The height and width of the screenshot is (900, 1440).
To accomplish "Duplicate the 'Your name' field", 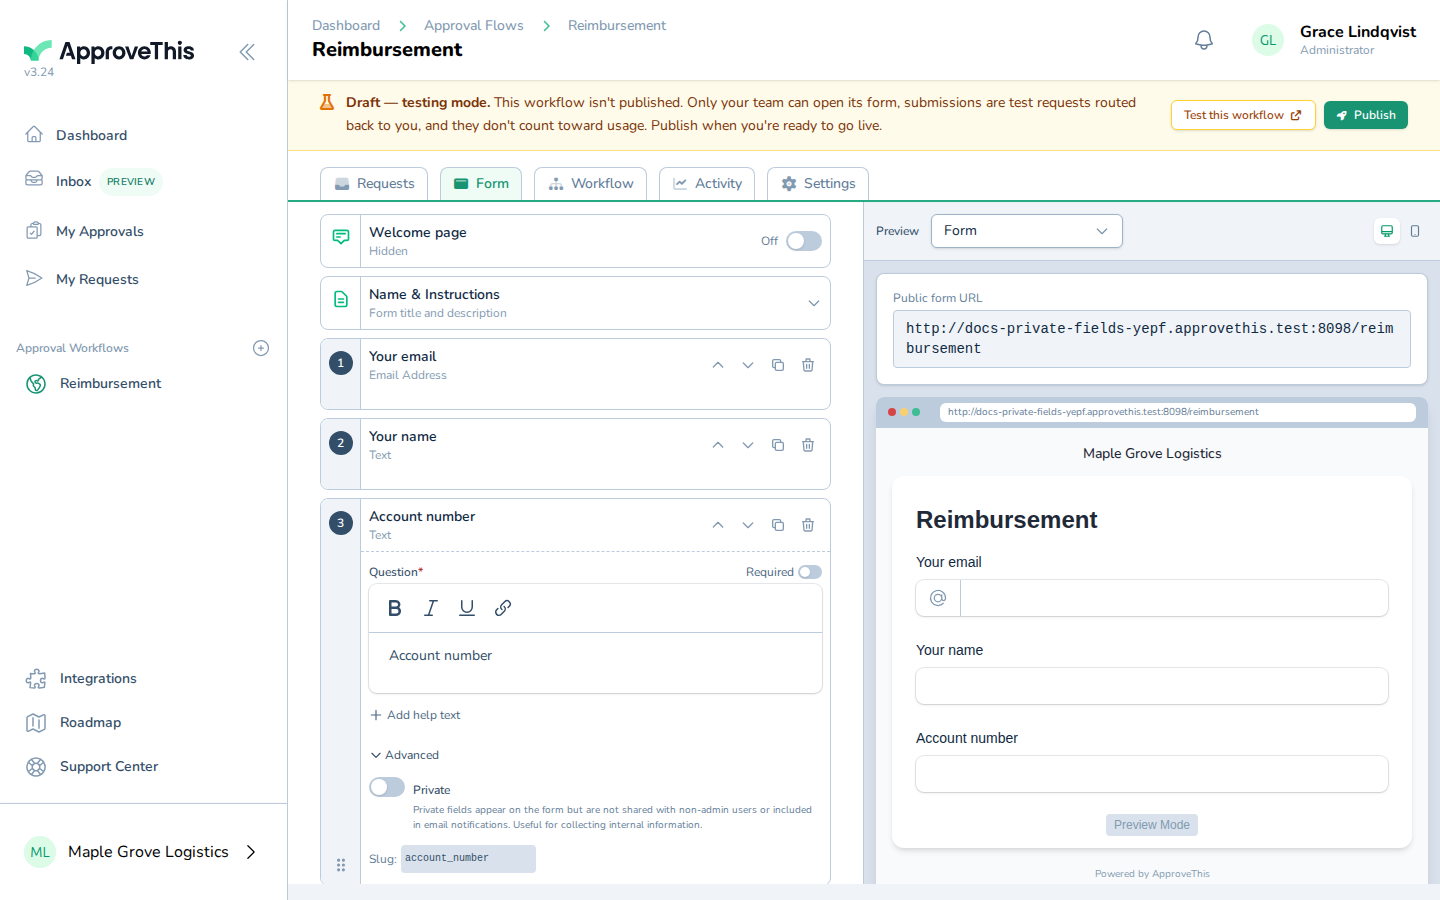I will point(778,445).
